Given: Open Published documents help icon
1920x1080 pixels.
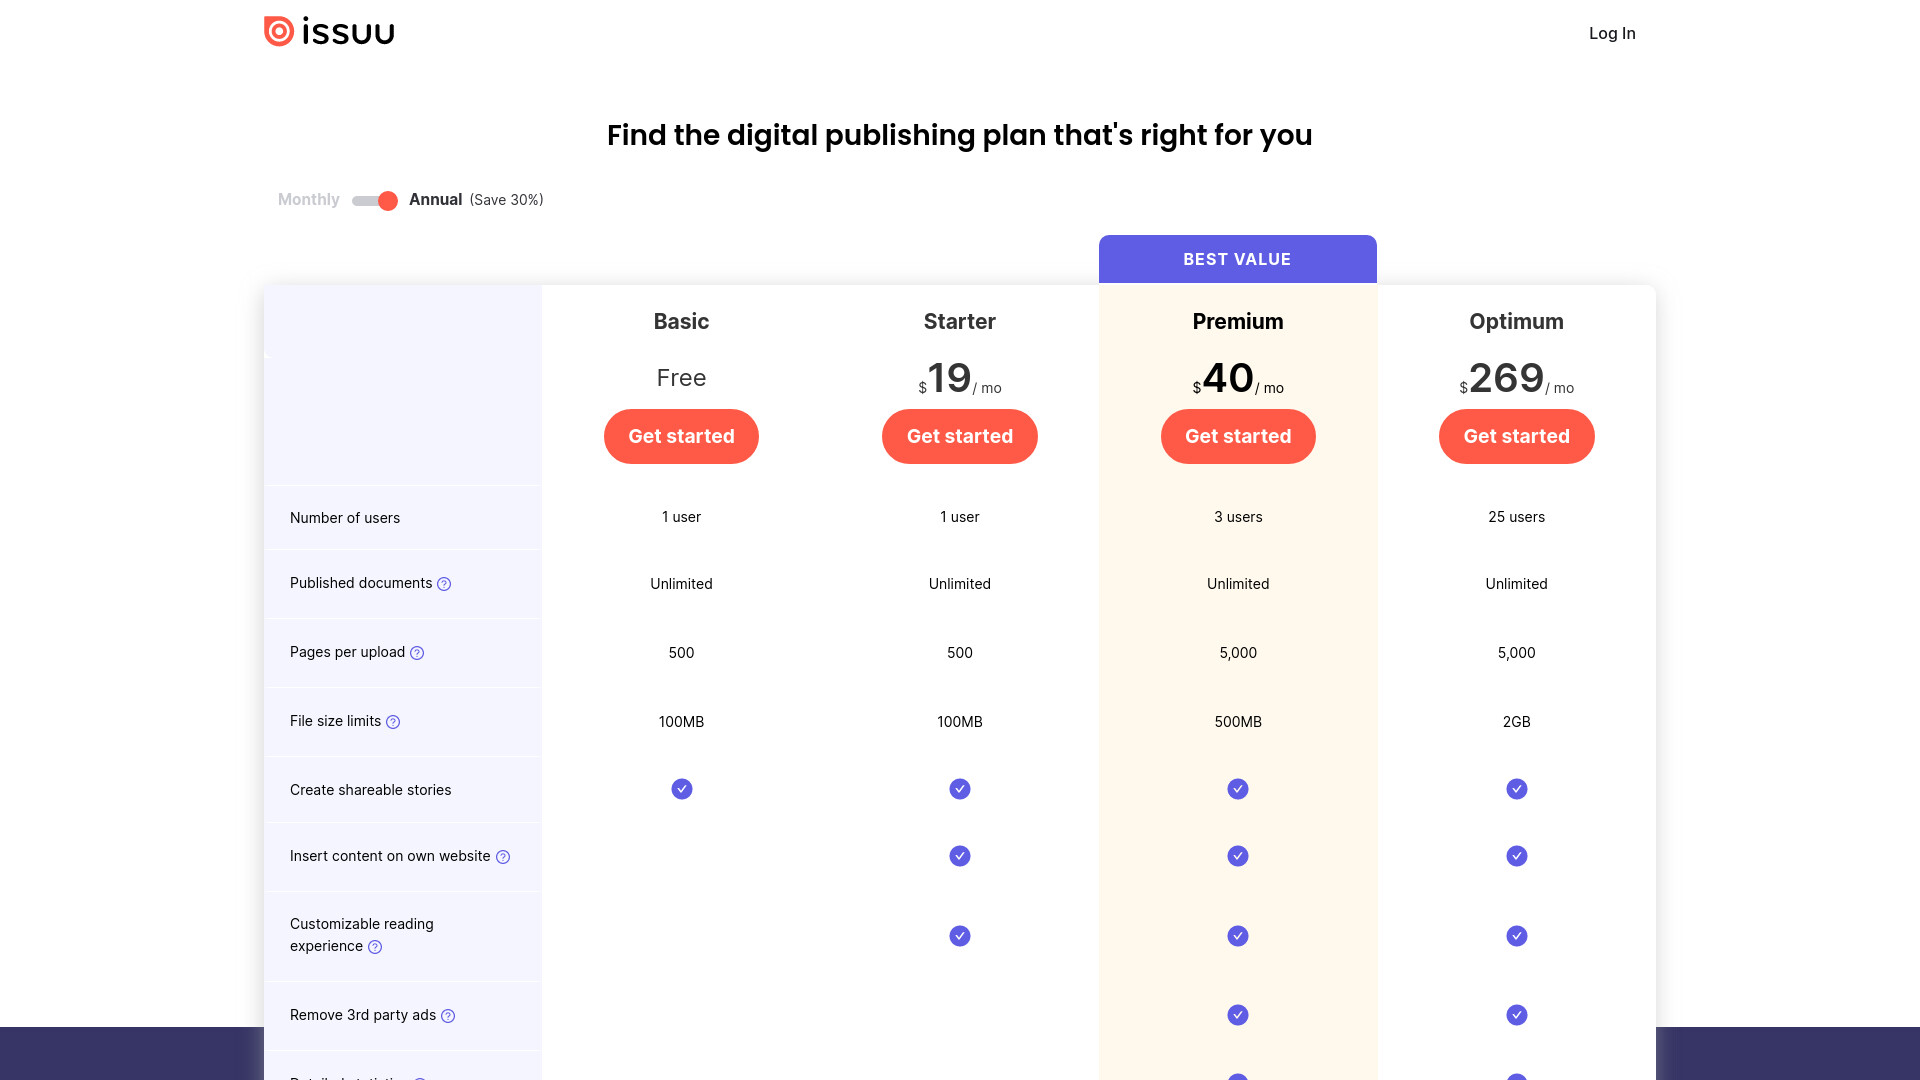Looking at the screenshot, I should 444,584.
